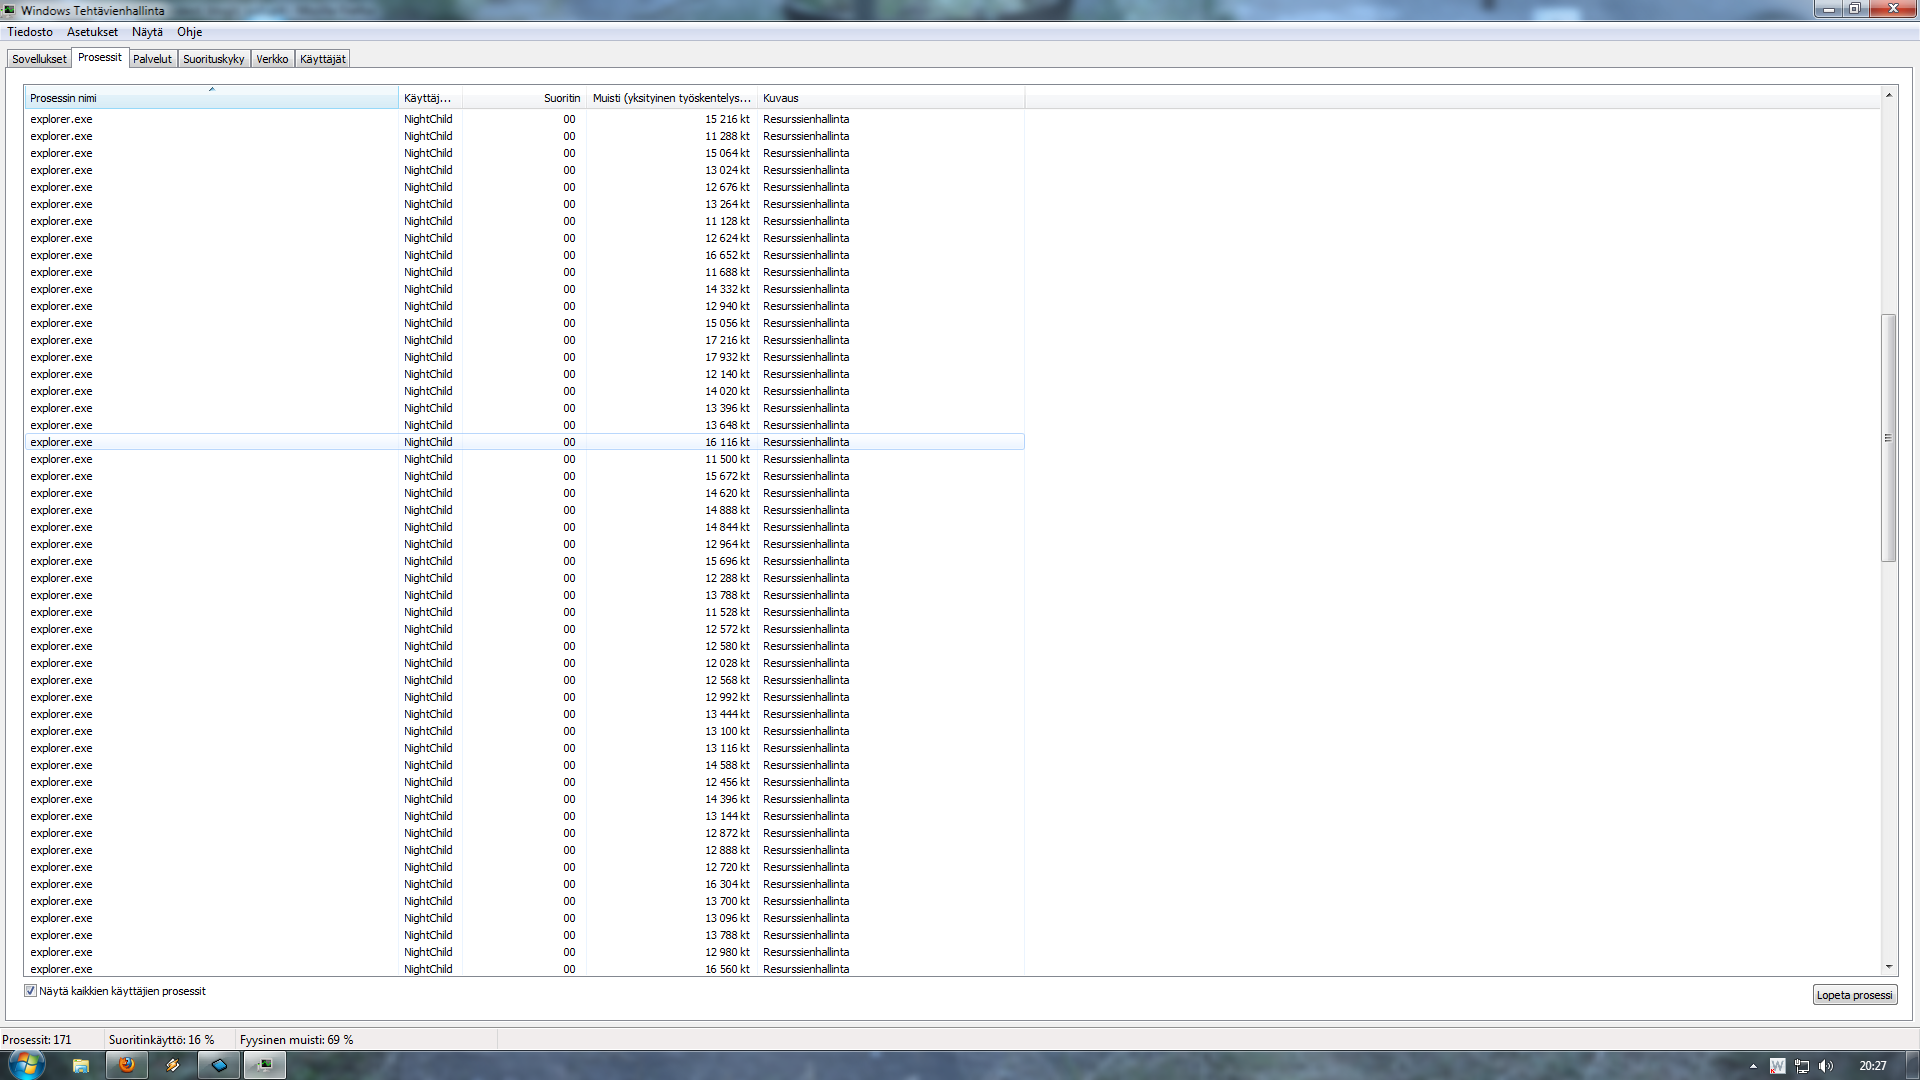Image resolution: width=1920 pixels, height=1080 pixels.
Task: Open the Näytä menu
Action: pyautogui.click(x=147, y=32)
